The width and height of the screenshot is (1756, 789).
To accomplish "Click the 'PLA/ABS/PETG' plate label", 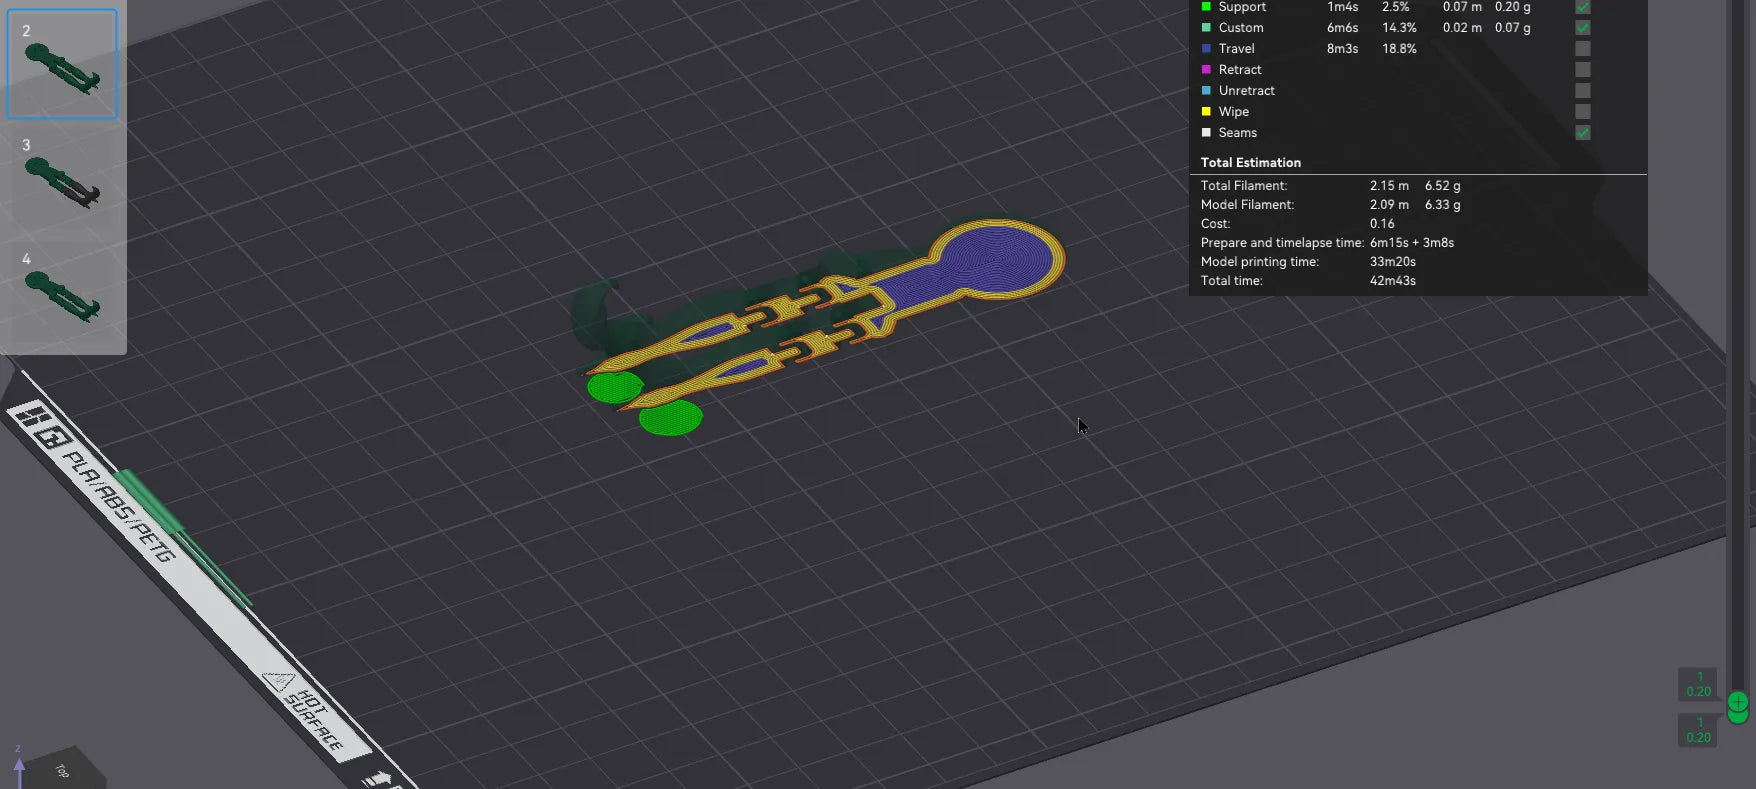I will point(120,507).
